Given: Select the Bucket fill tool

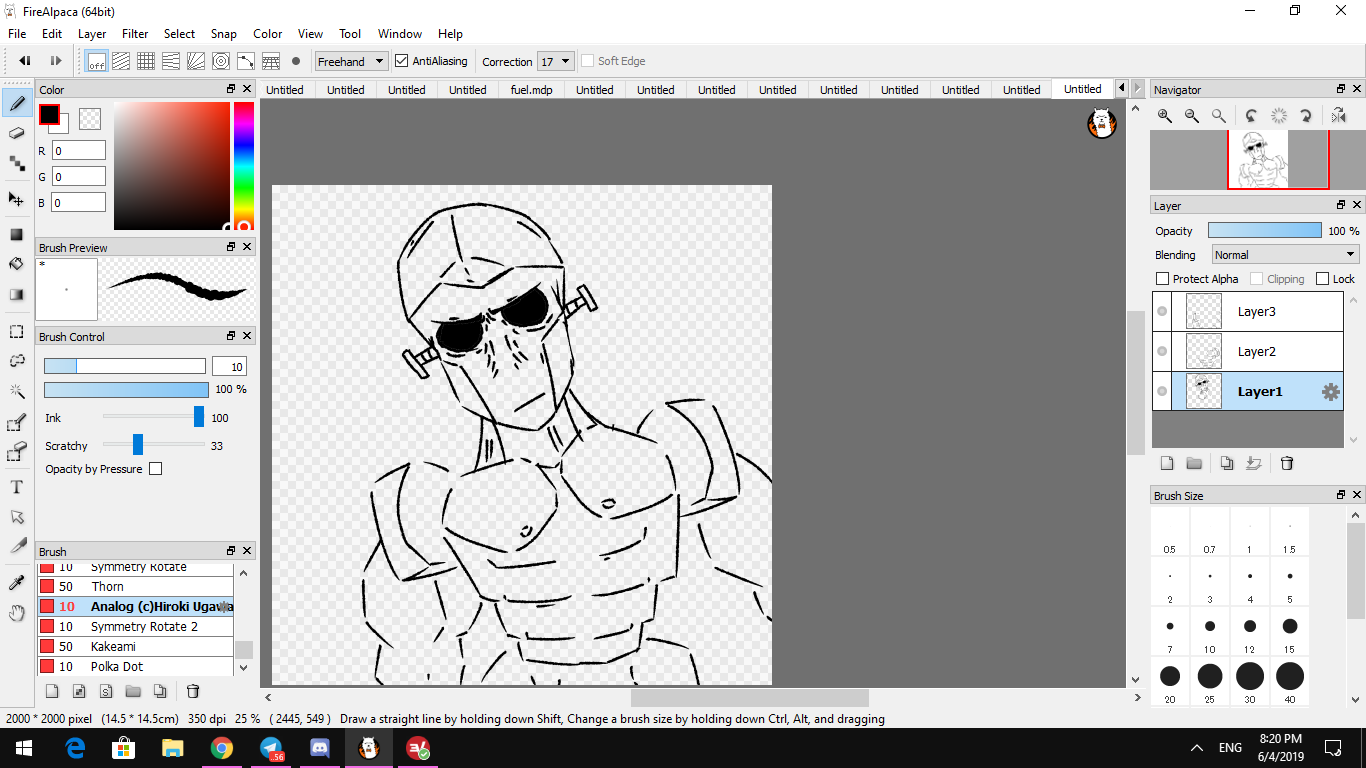Looking at the screenshot, I should coord(16,264).
